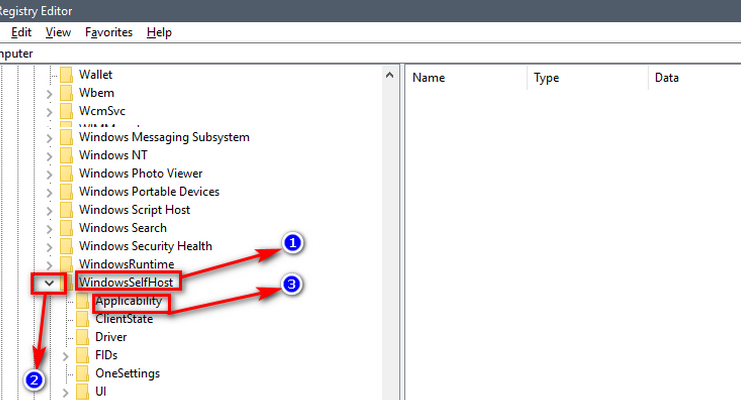Click the WindowsRuntime folder icon
This screenshot has height=400, width=741.
[67, 264]
